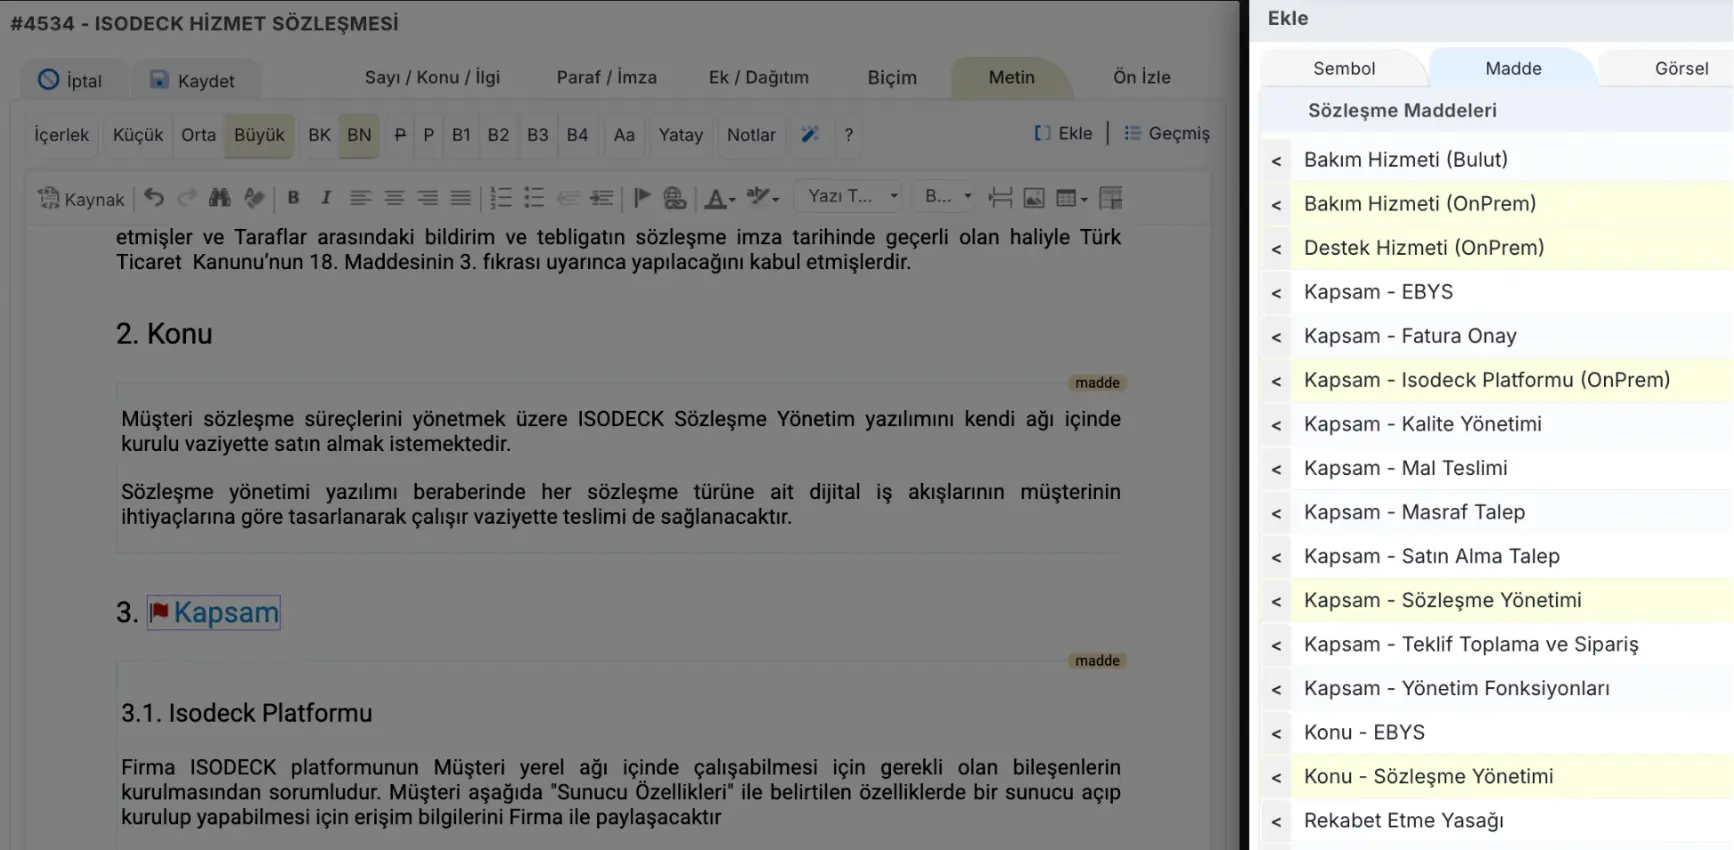Open the Paraf / İmza tab
1734x850 pixels.
(606, 77)
